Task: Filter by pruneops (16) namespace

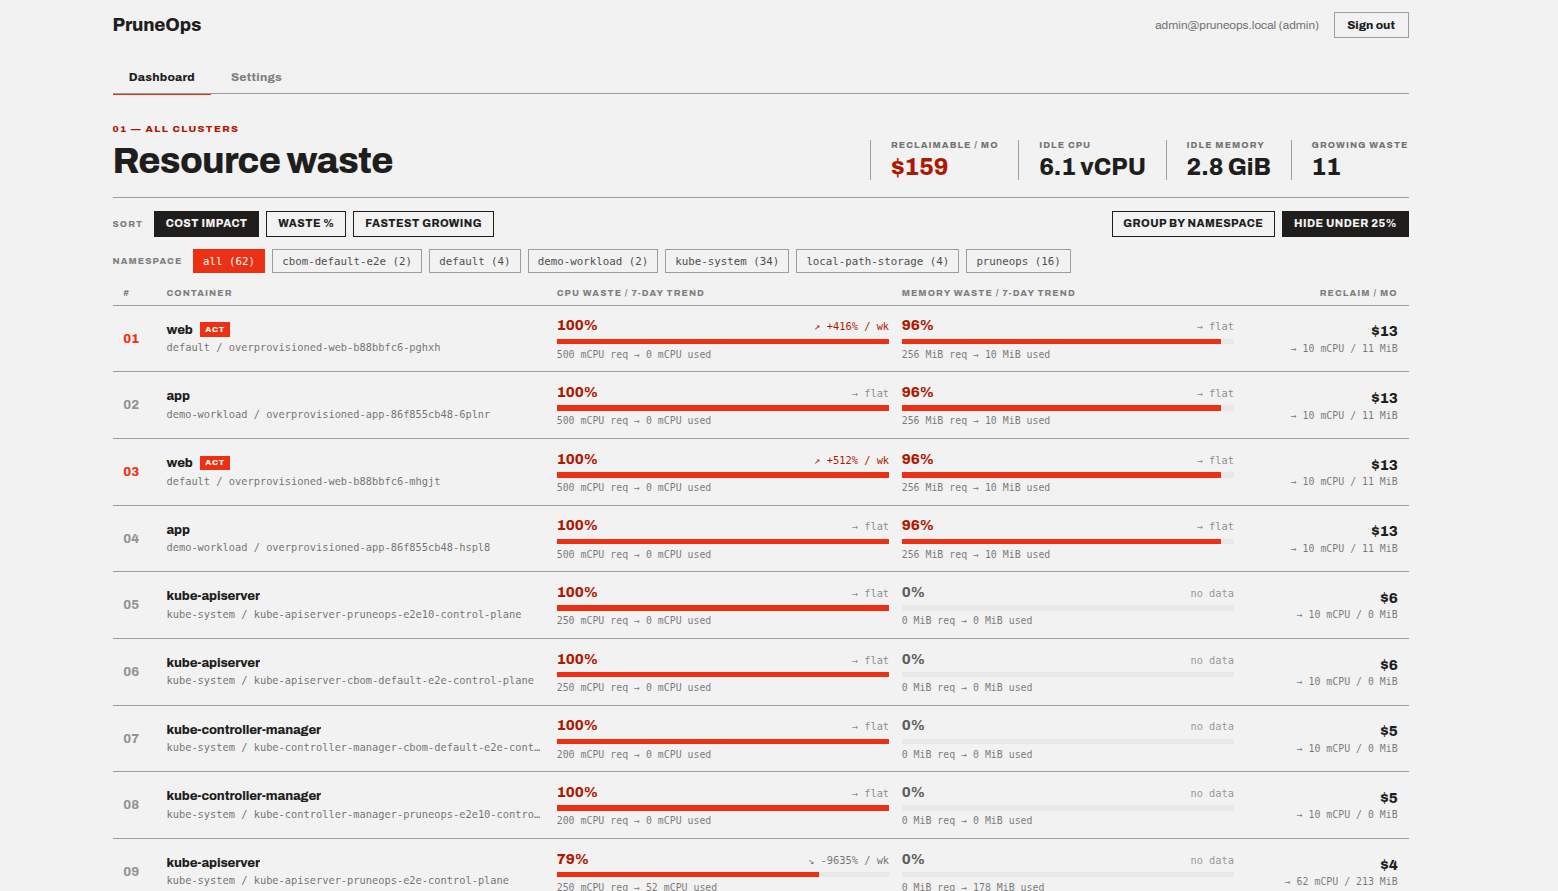Action: click(1018, 261)
